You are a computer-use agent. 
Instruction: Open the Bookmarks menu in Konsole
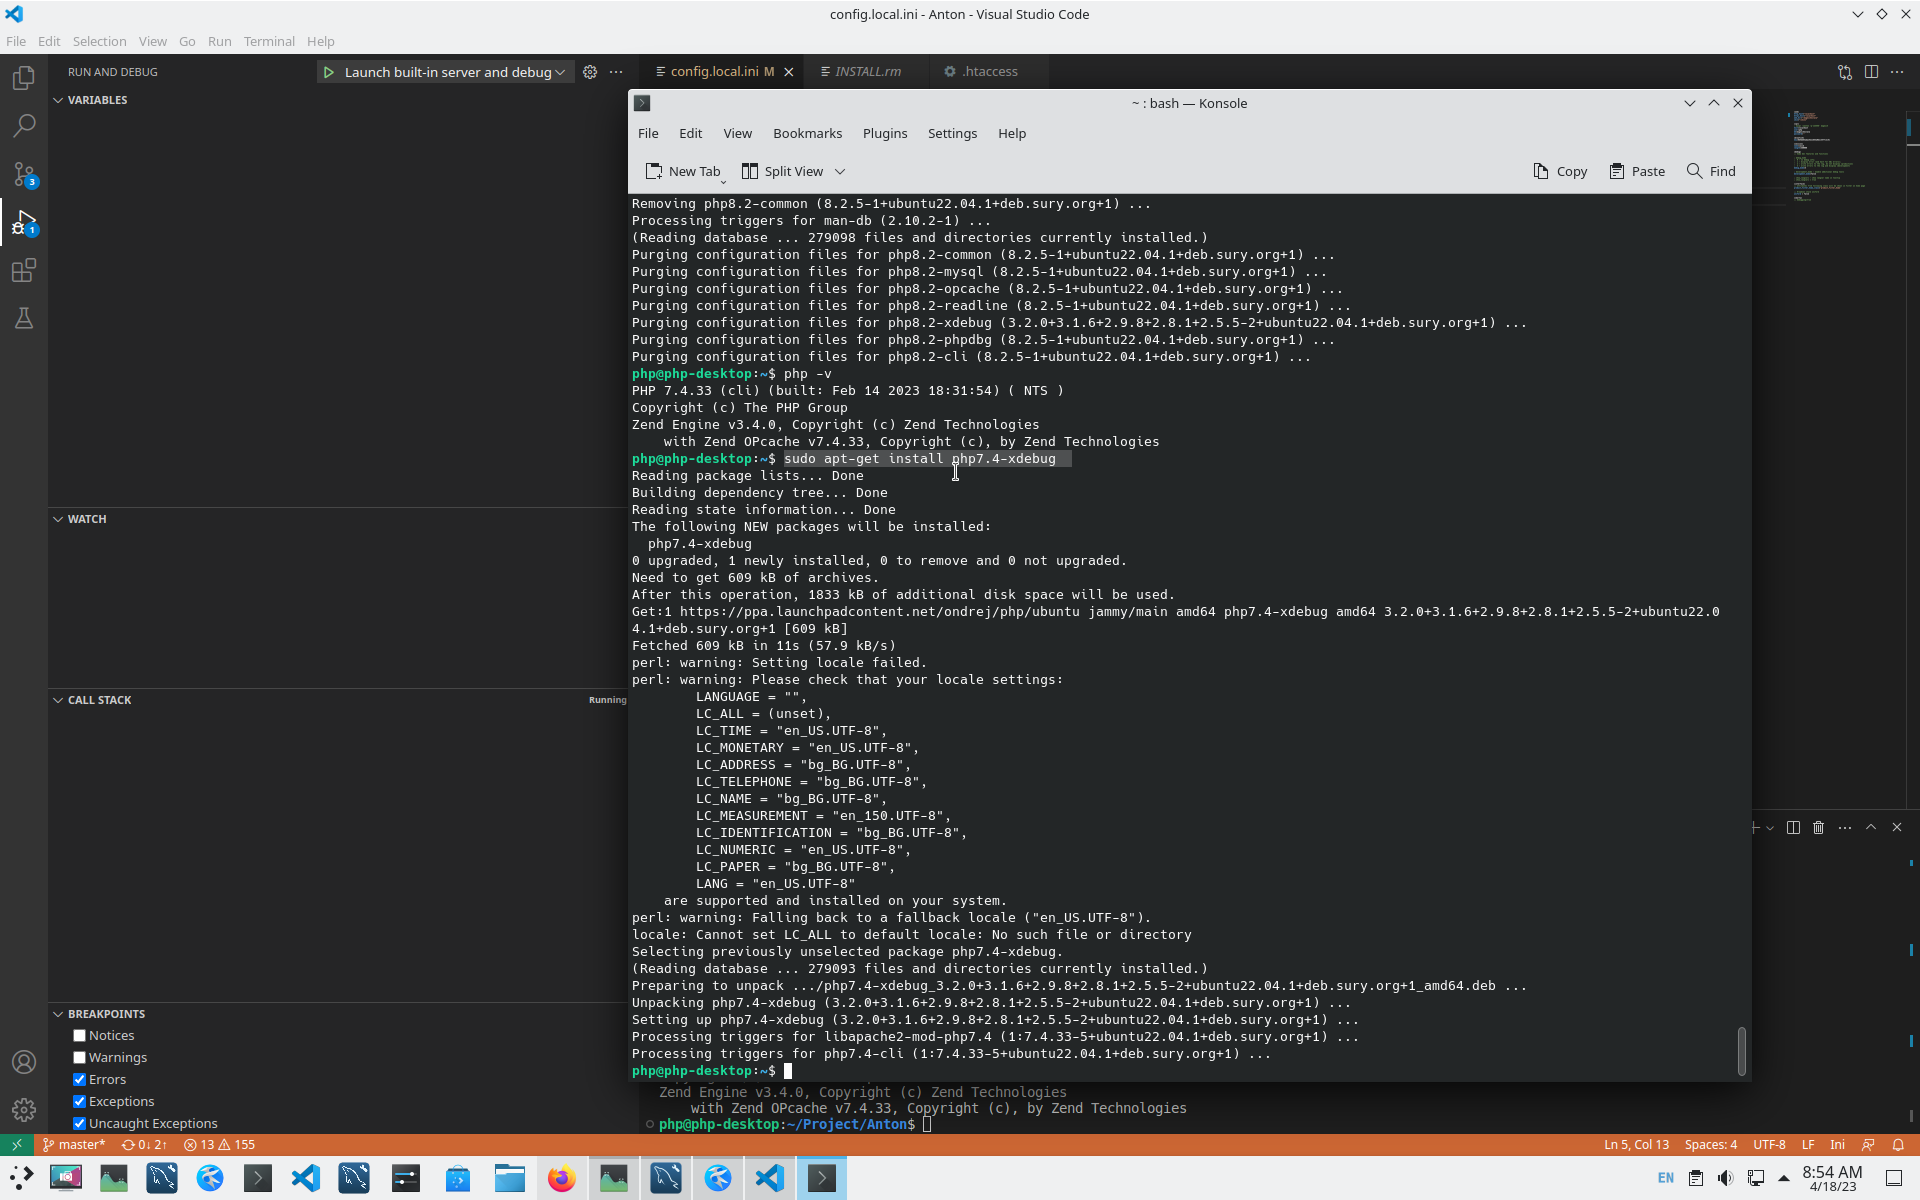tap(807, 133)
